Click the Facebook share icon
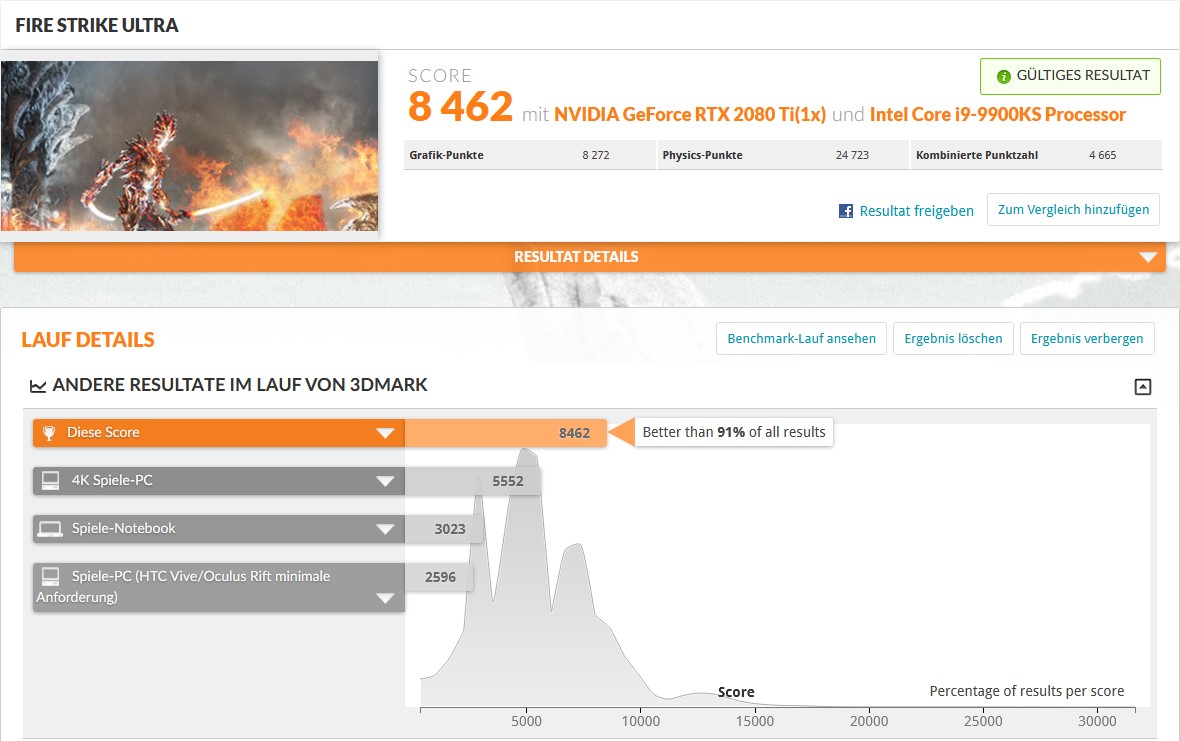The height and width of the screenshot is (741, 1180). click(x=846, y=211)
